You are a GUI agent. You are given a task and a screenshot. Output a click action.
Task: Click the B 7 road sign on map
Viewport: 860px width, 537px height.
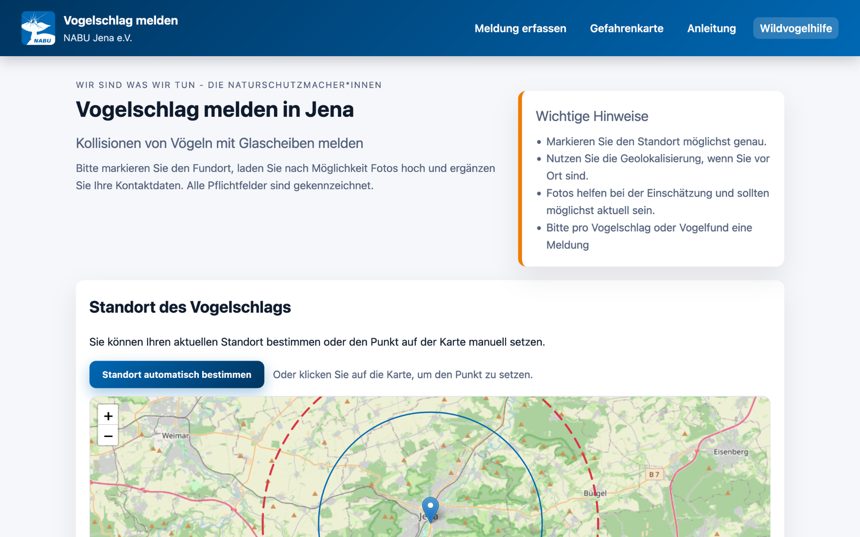654,474
